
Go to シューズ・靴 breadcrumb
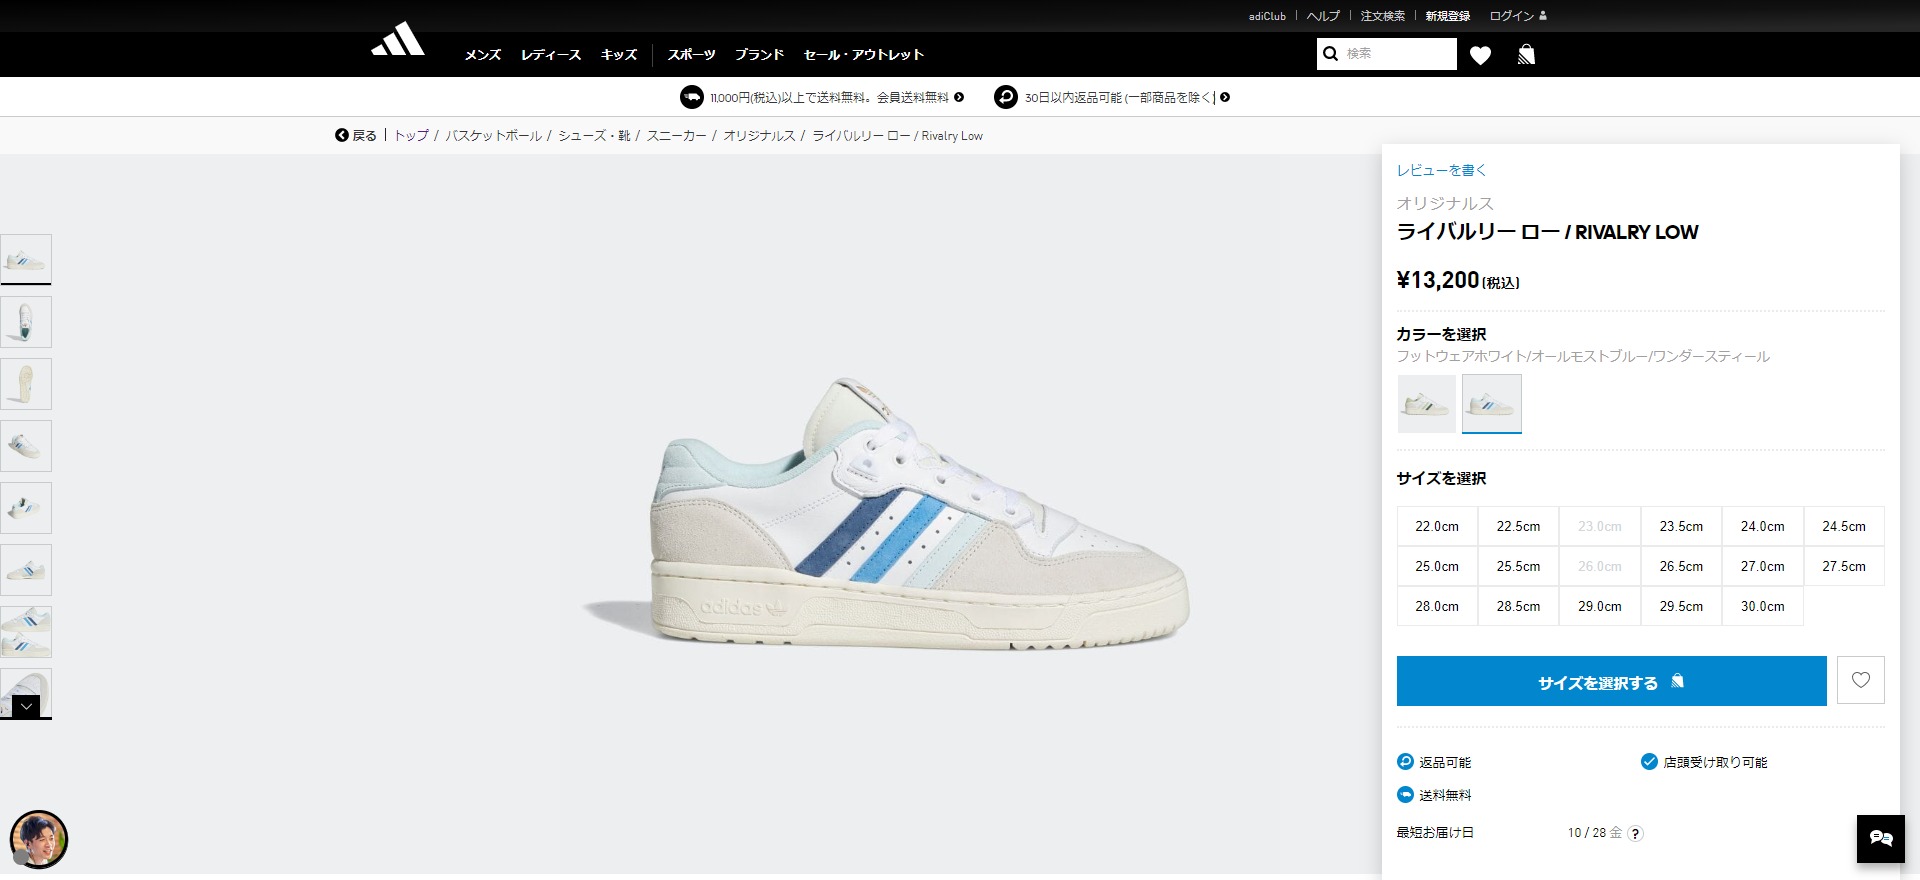(594, 135)
